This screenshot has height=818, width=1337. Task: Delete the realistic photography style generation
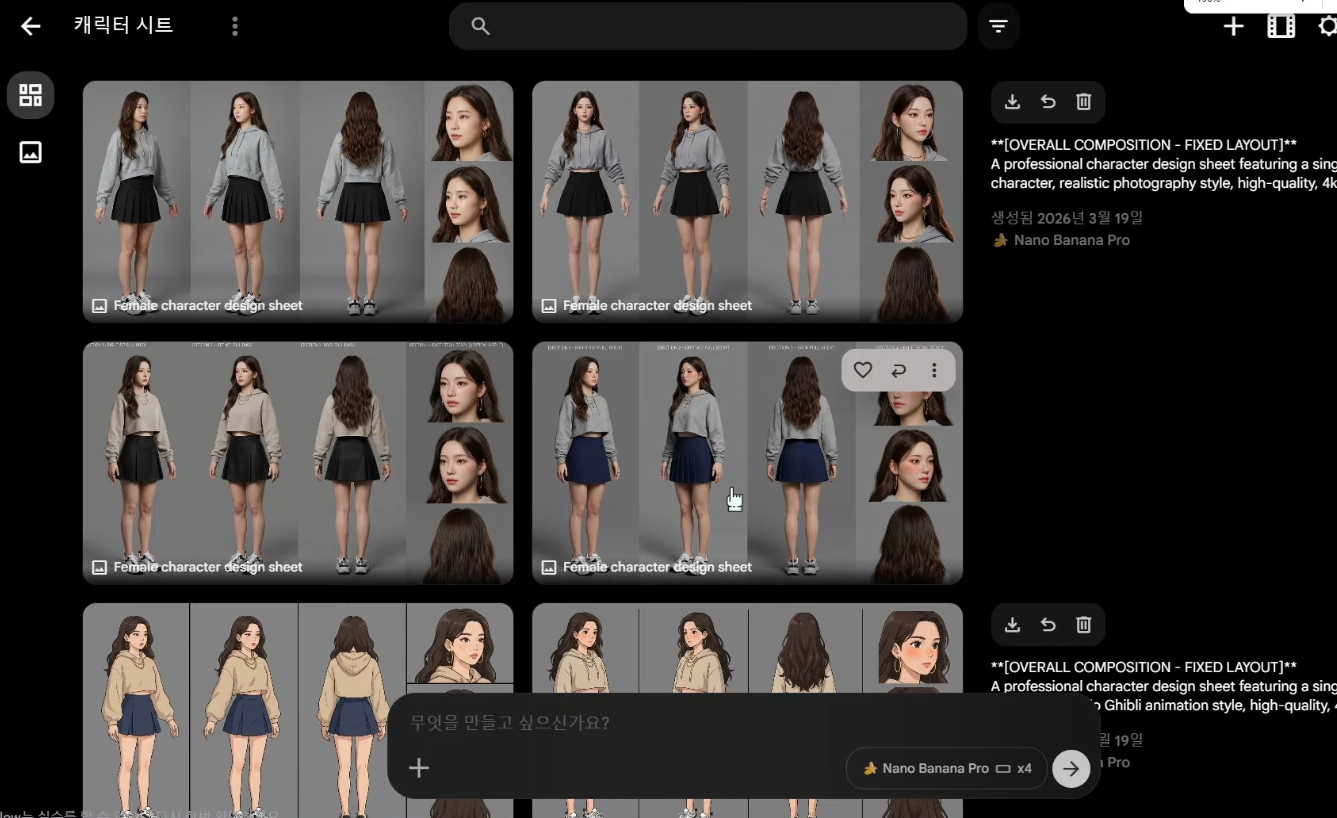click(1083, 102)
